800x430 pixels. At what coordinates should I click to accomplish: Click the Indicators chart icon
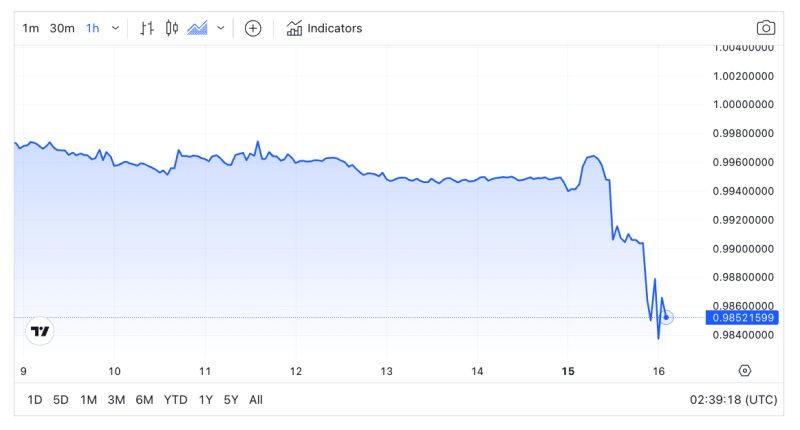pyautogui.click(x=294, y=28)
